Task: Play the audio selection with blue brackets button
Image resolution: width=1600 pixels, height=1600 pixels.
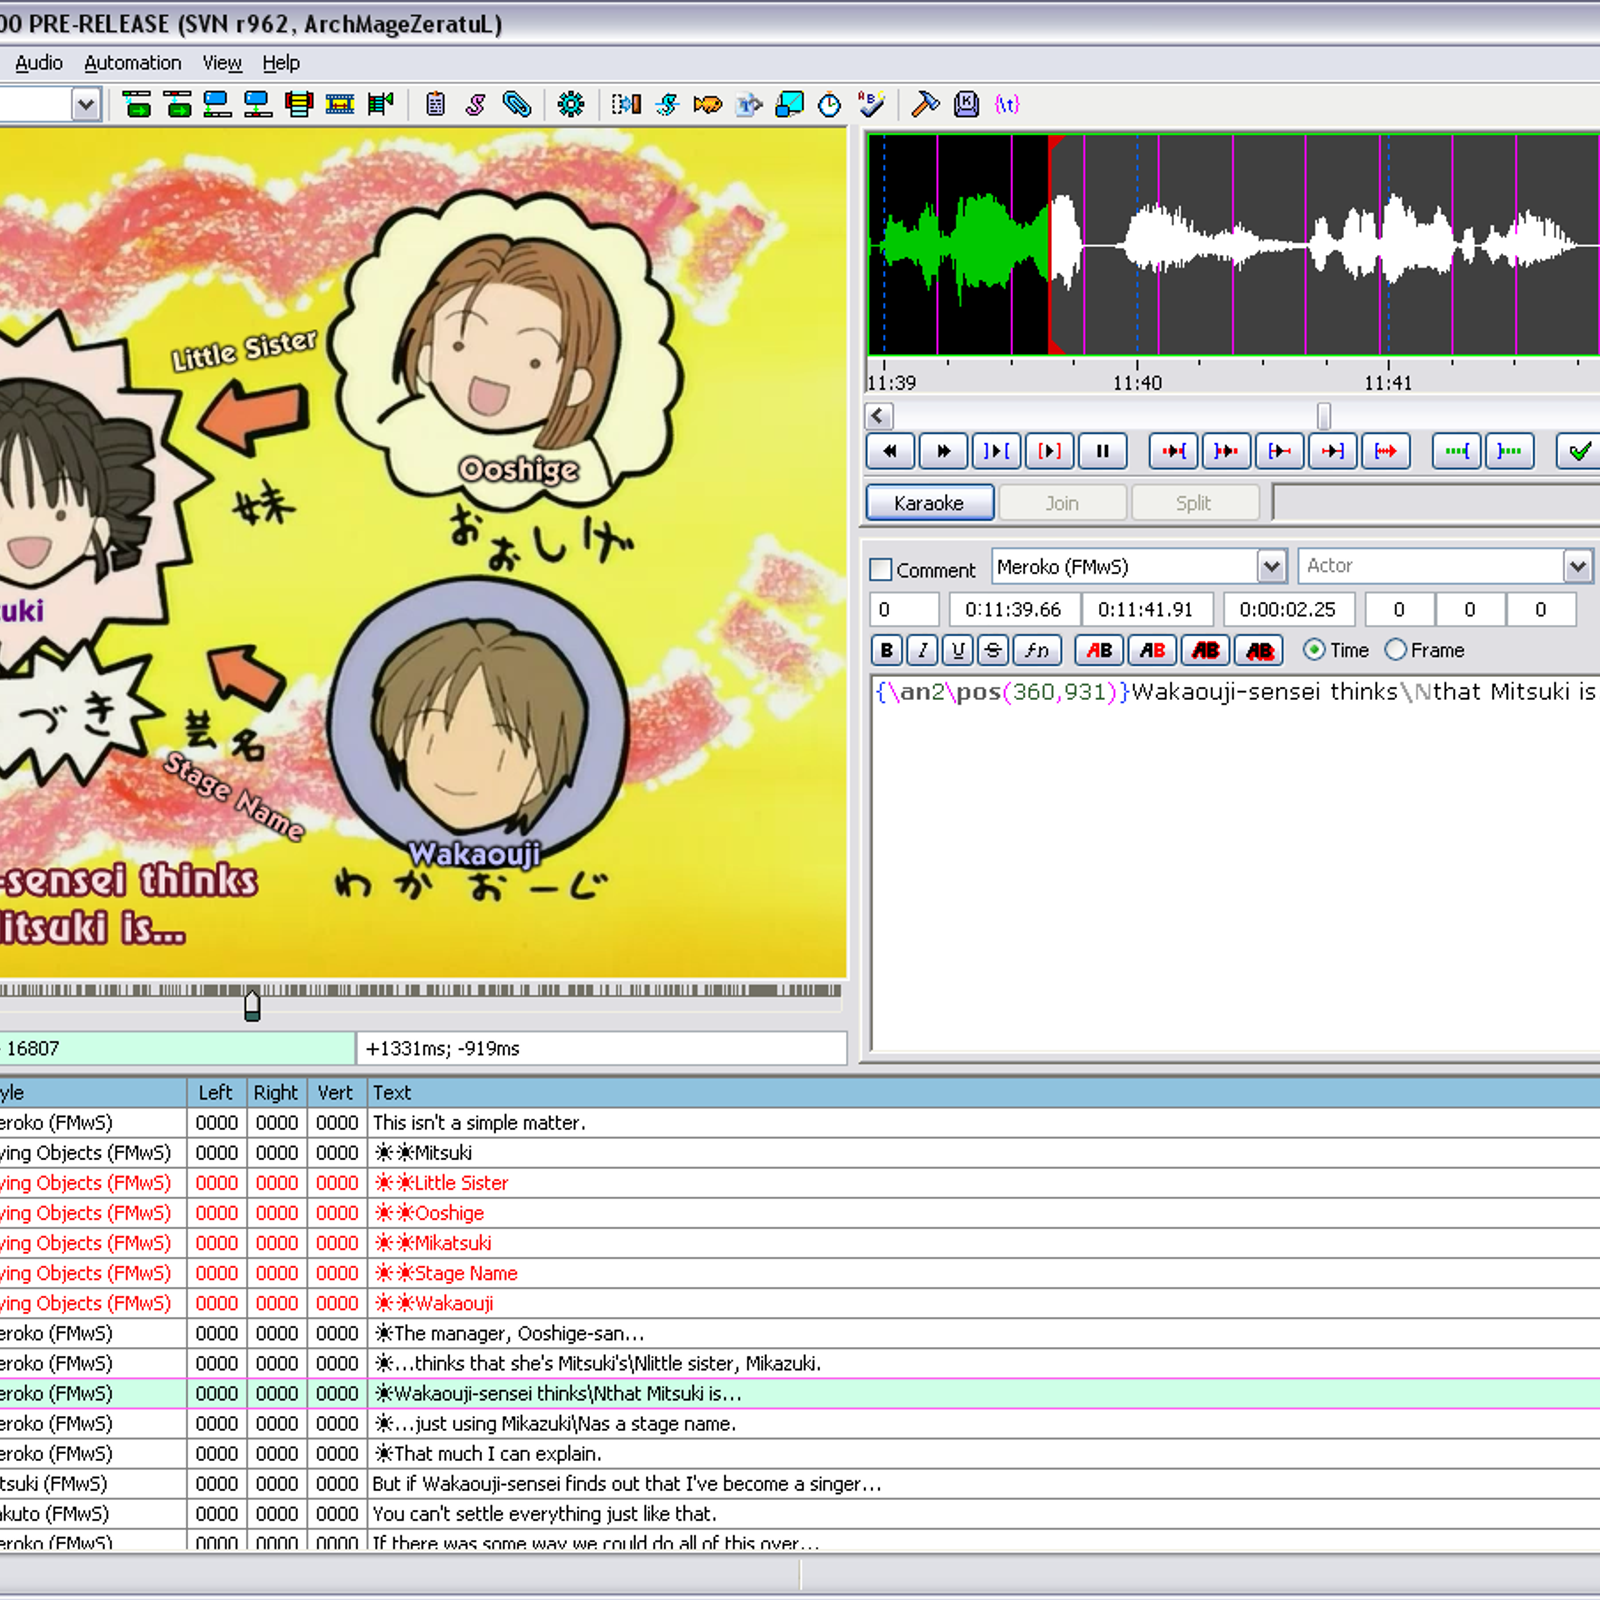Action: click(996, 451)
